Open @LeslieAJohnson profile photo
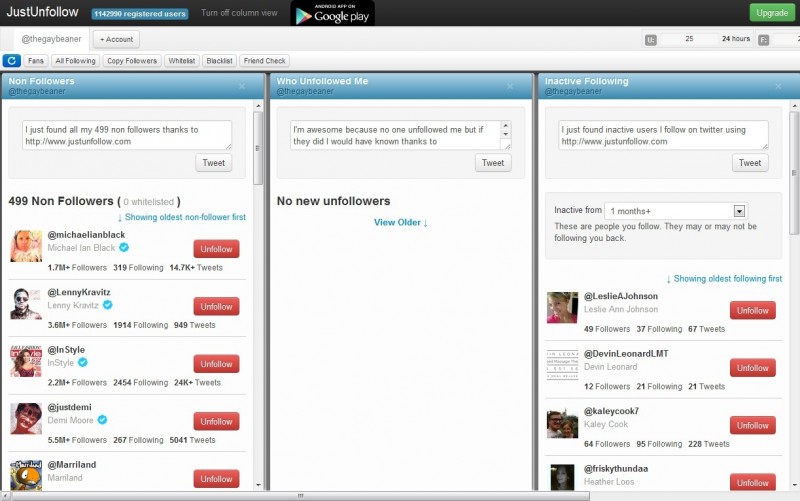The image size is (800, 501). pos(562,308)
